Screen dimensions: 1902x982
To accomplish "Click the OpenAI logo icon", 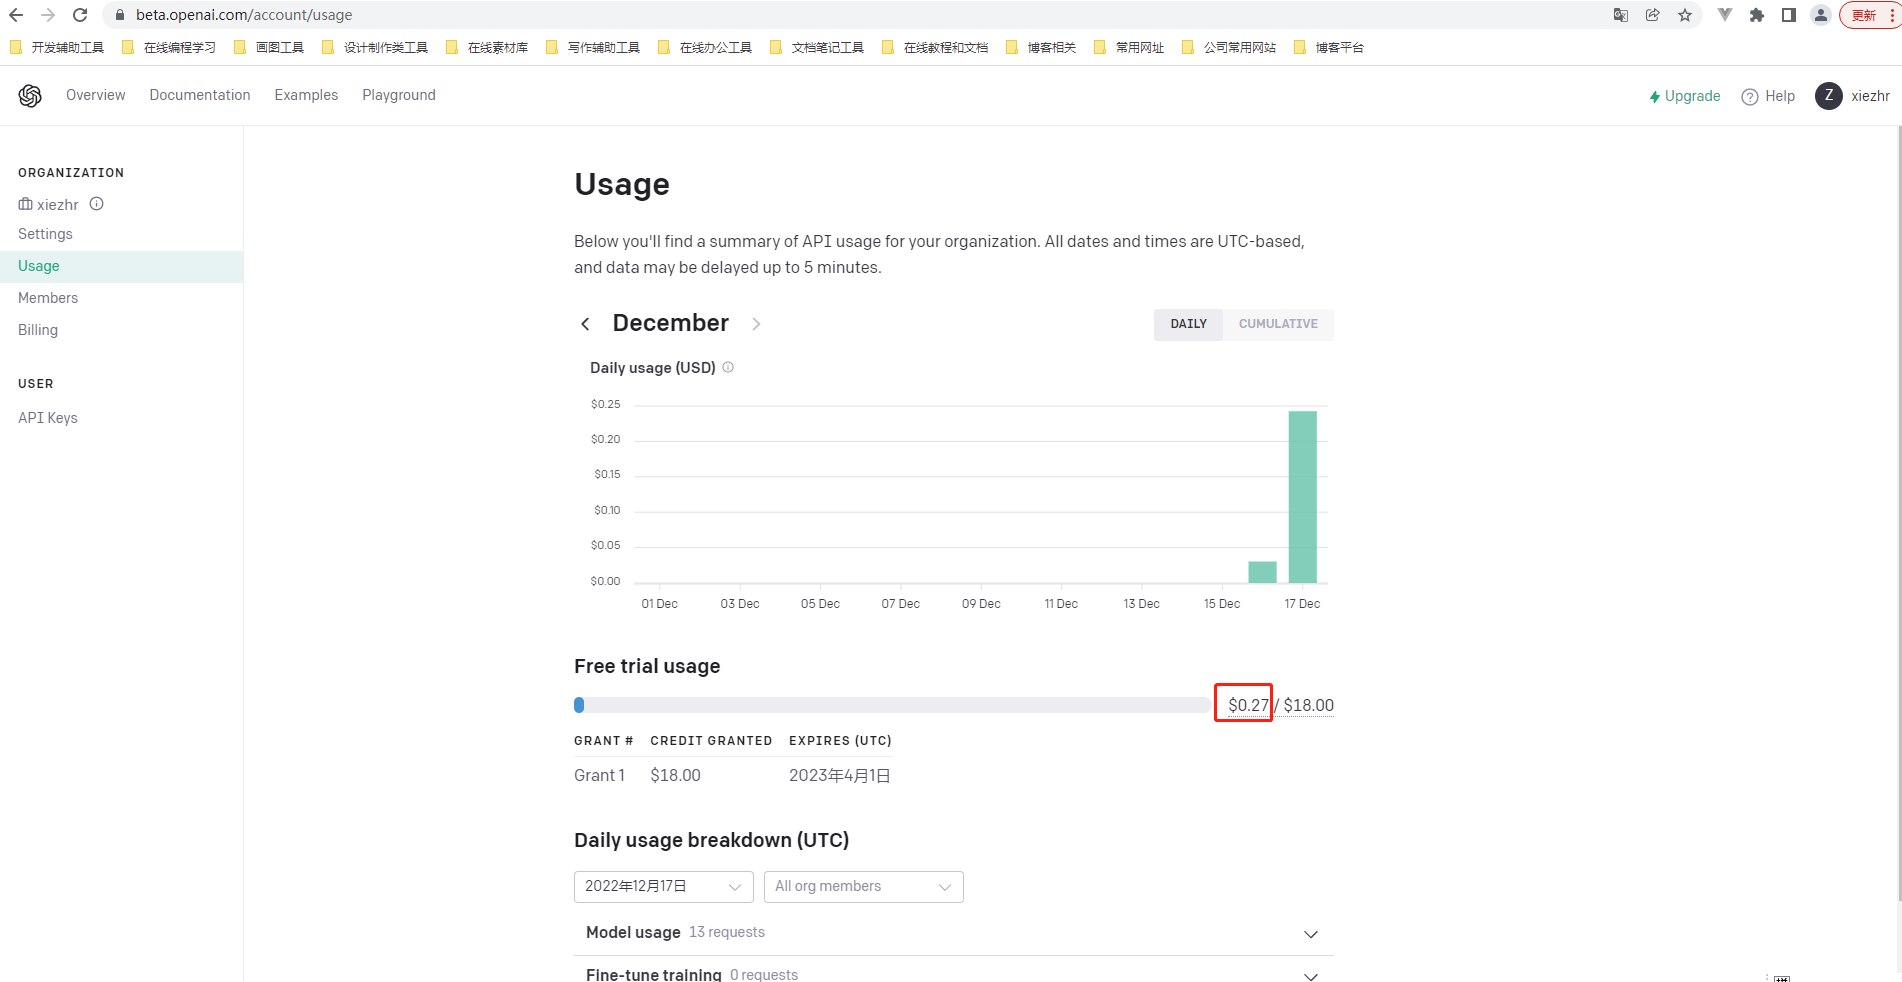I will 30,96.
